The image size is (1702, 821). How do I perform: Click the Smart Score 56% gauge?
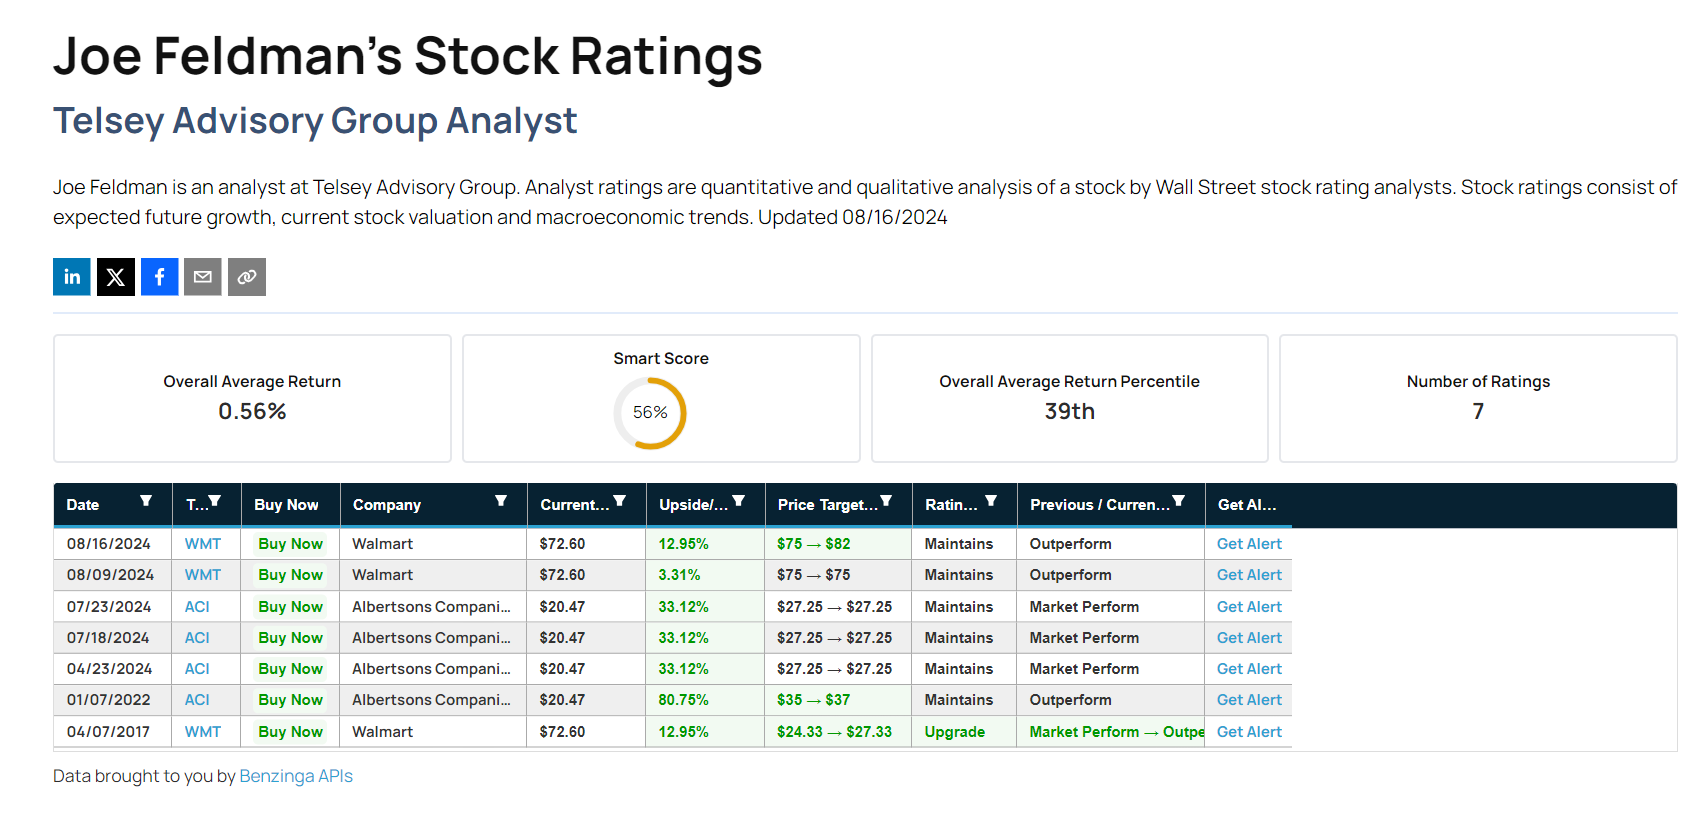[650, 412]
